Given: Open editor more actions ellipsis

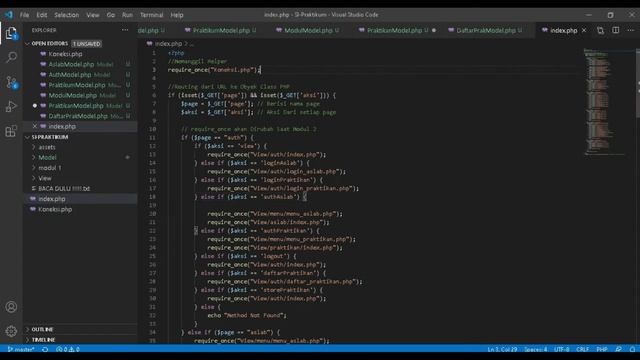Looking at the screenshot, I should (631, 30).
